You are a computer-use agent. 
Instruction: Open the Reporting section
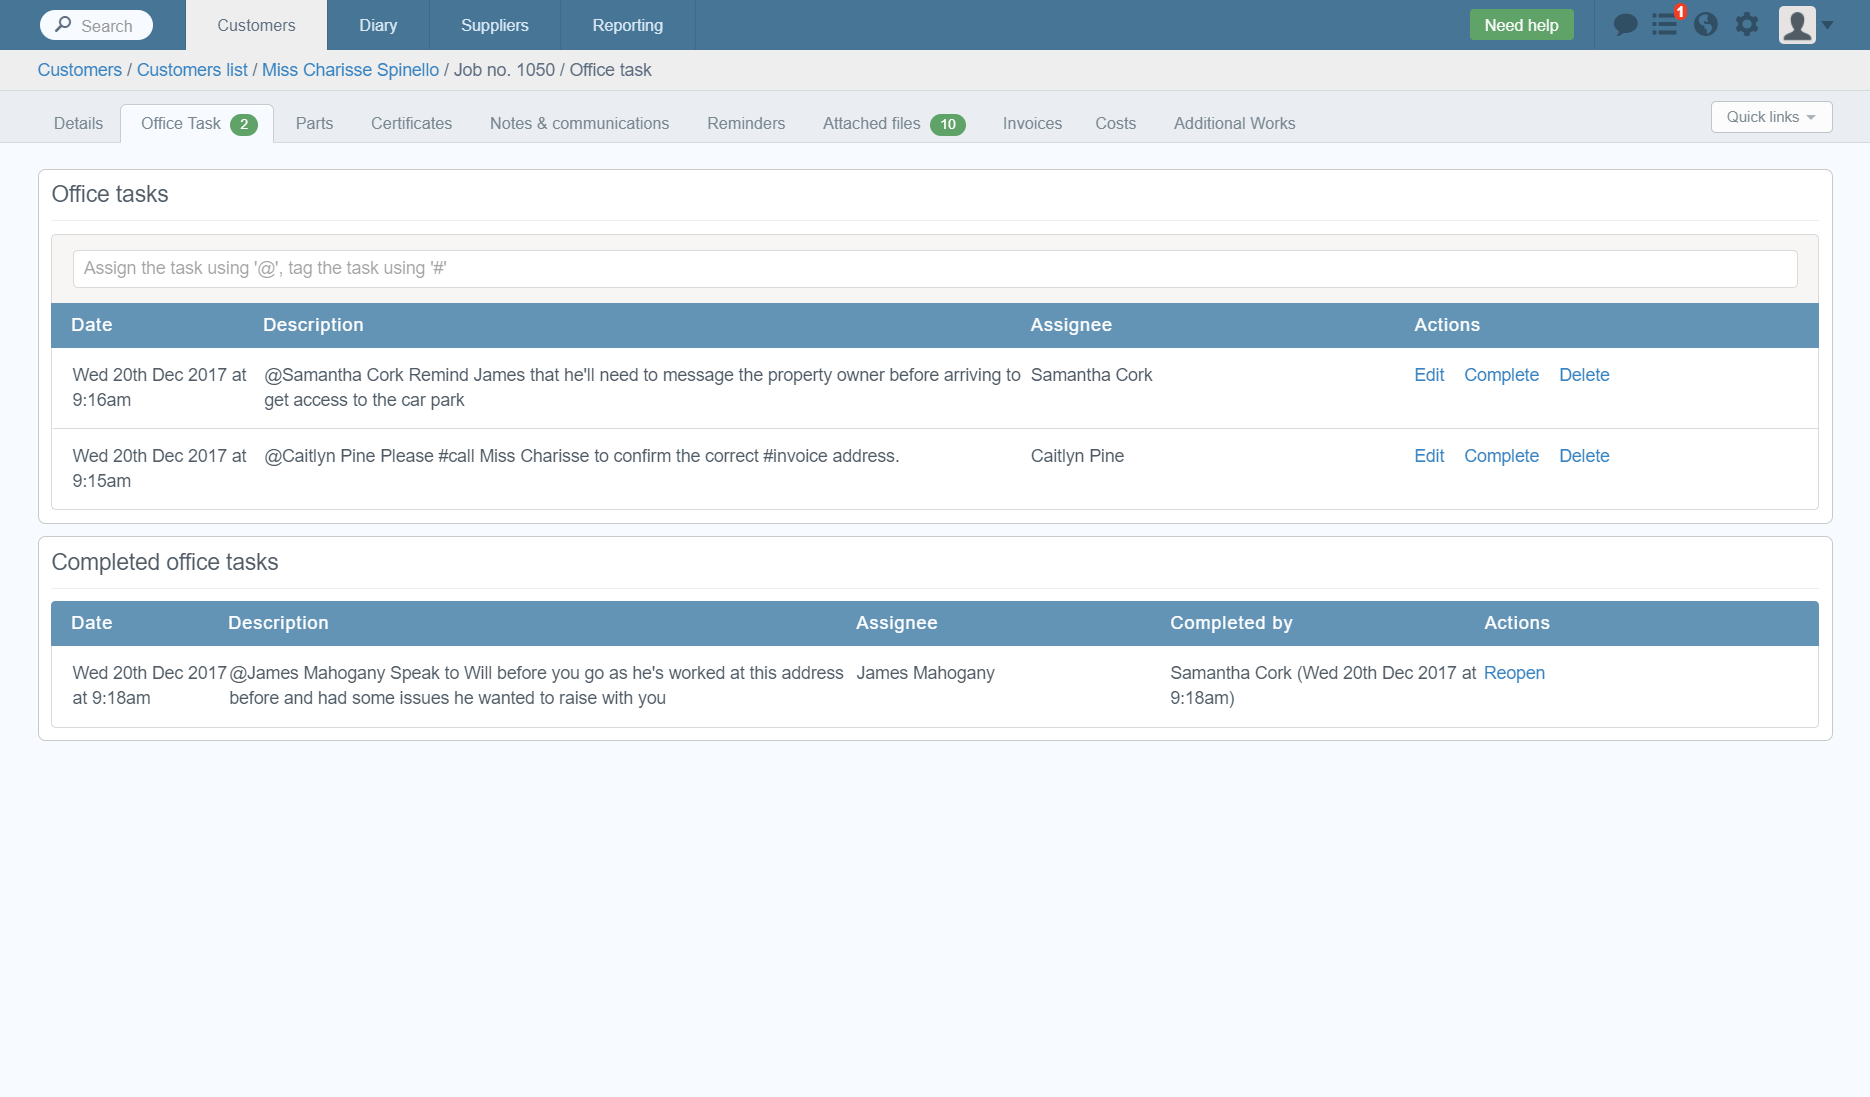[627, 25]
